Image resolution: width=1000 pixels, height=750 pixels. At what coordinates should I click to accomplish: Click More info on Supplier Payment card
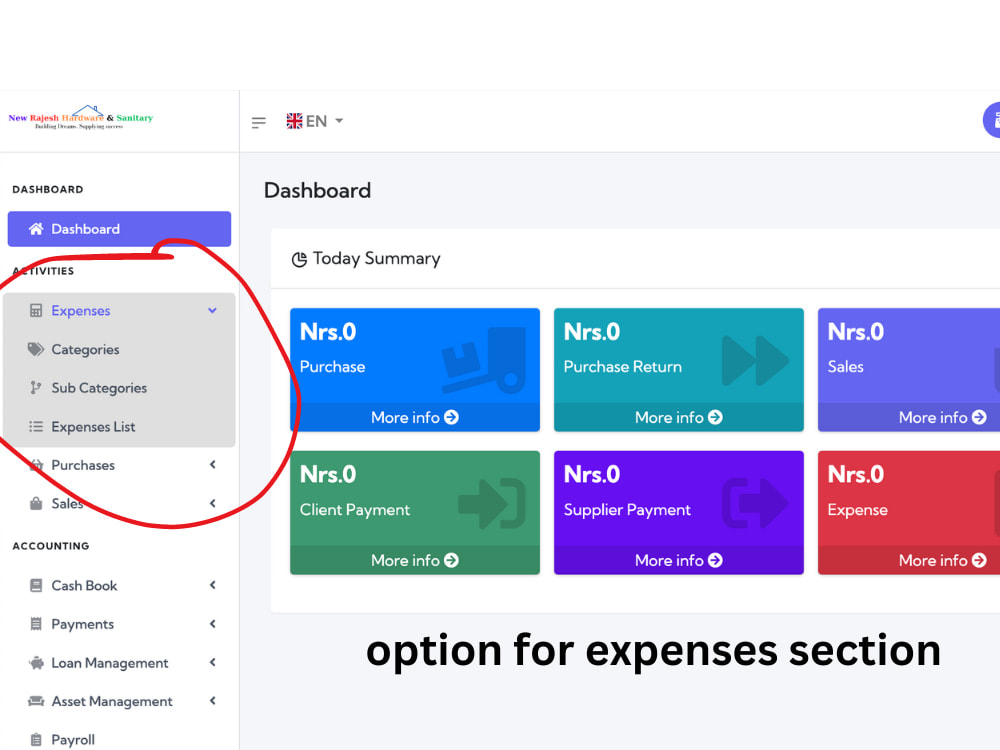pos(679,561)
